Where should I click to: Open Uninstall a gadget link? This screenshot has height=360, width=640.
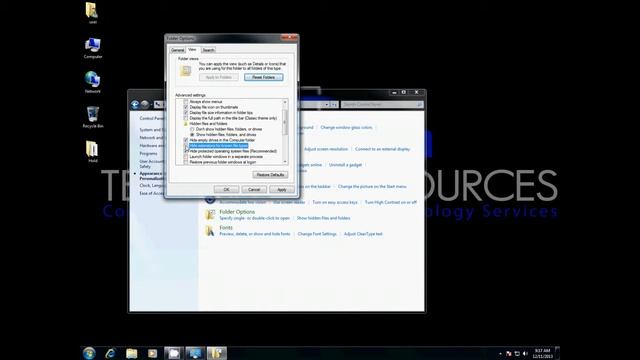point(345,165)
